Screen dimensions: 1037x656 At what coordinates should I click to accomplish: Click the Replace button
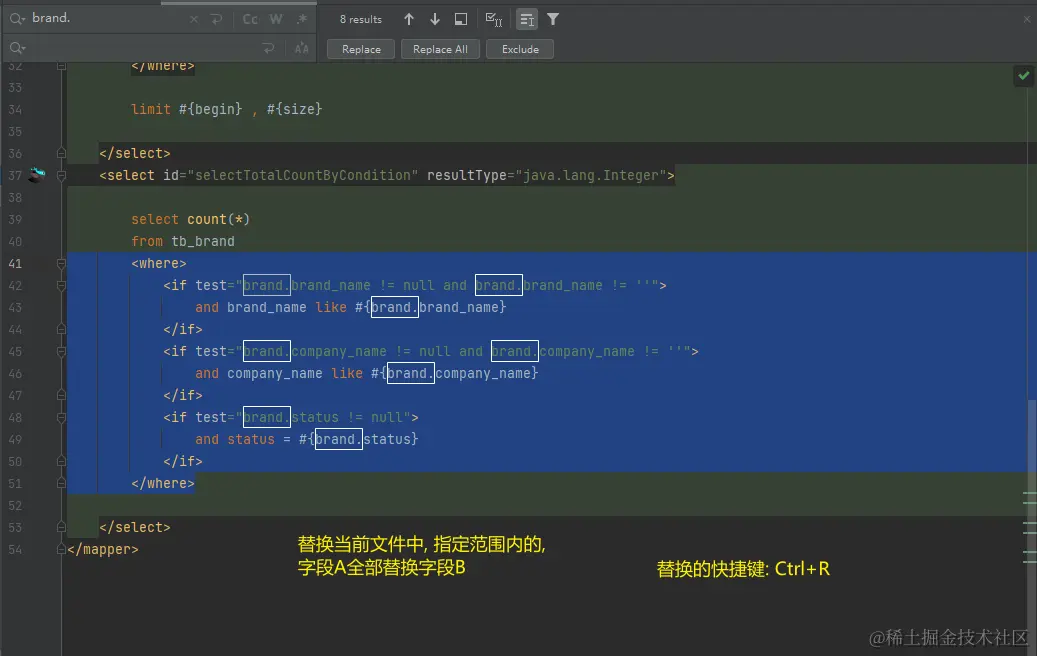click(361, 49)
